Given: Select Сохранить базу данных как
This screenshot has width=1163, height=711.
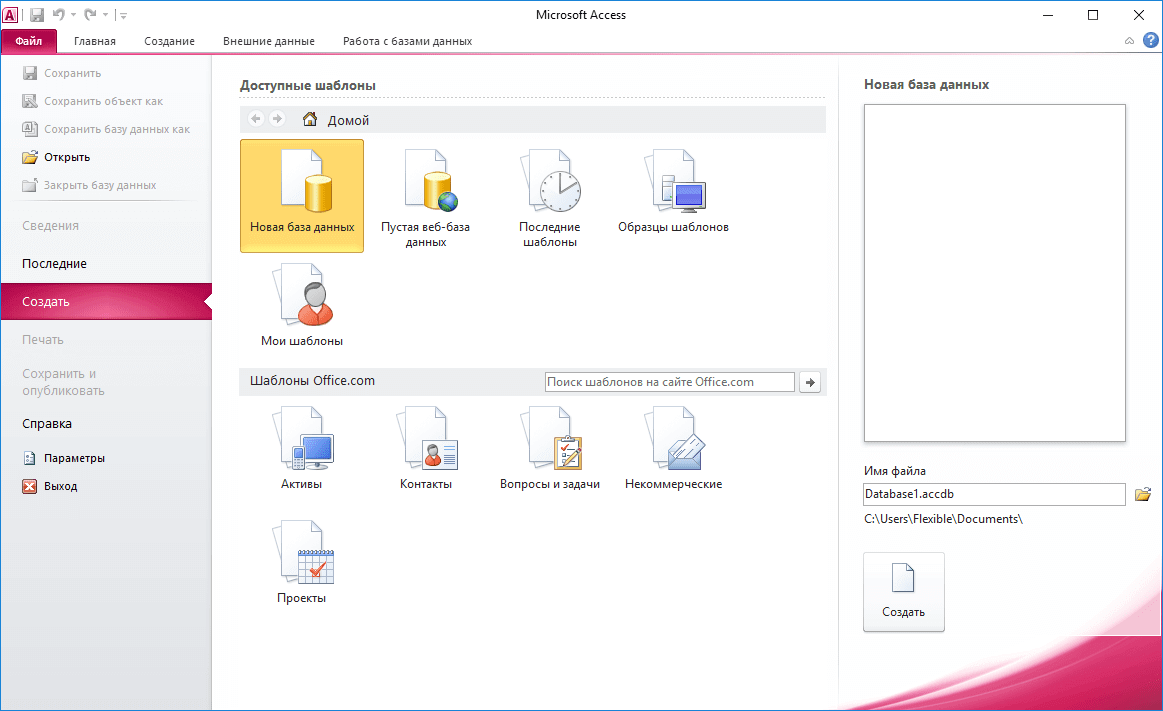Looking at the screenshot, I should point(106,129).
